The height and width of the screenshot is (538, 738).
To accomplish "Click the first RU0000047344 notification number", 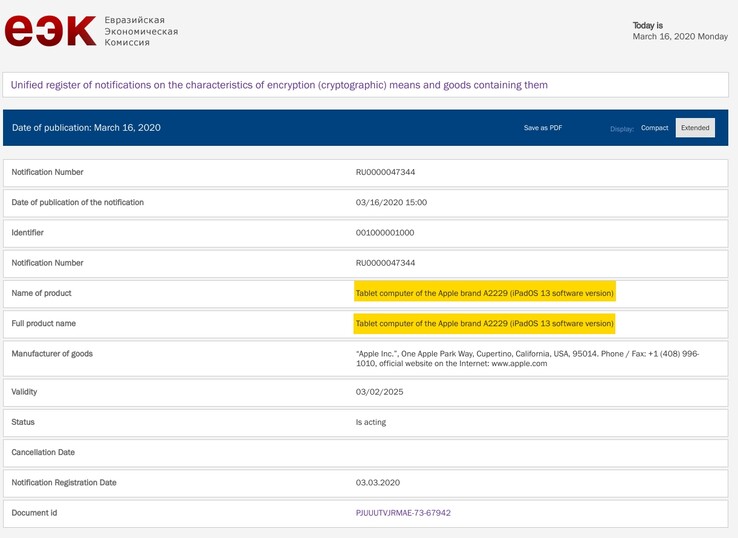I will tap(385, 172).
